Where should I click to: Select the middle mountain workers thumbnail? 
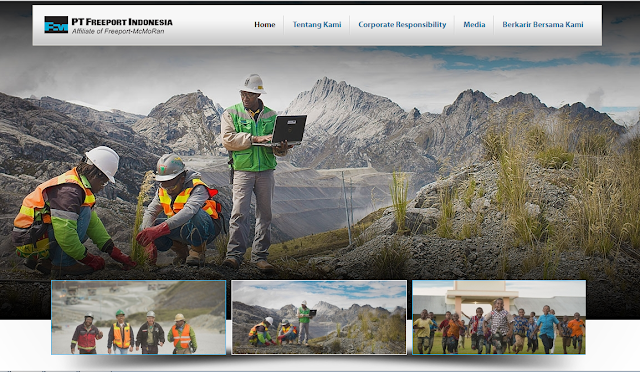click(319, 317)
